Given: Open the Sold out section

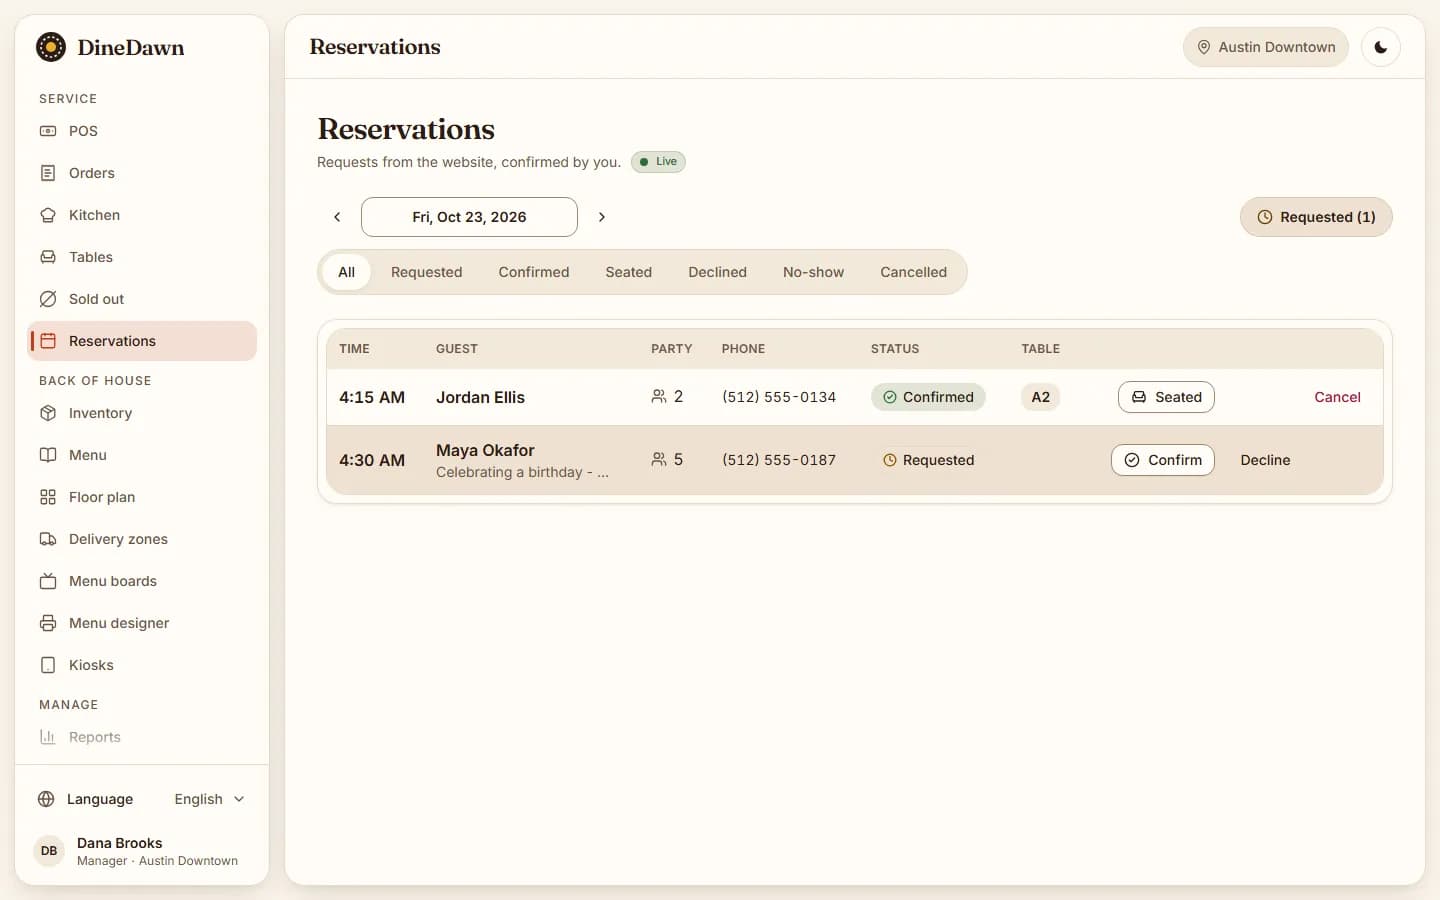Looking at the screenshot, I should click(x=142, y=299).
